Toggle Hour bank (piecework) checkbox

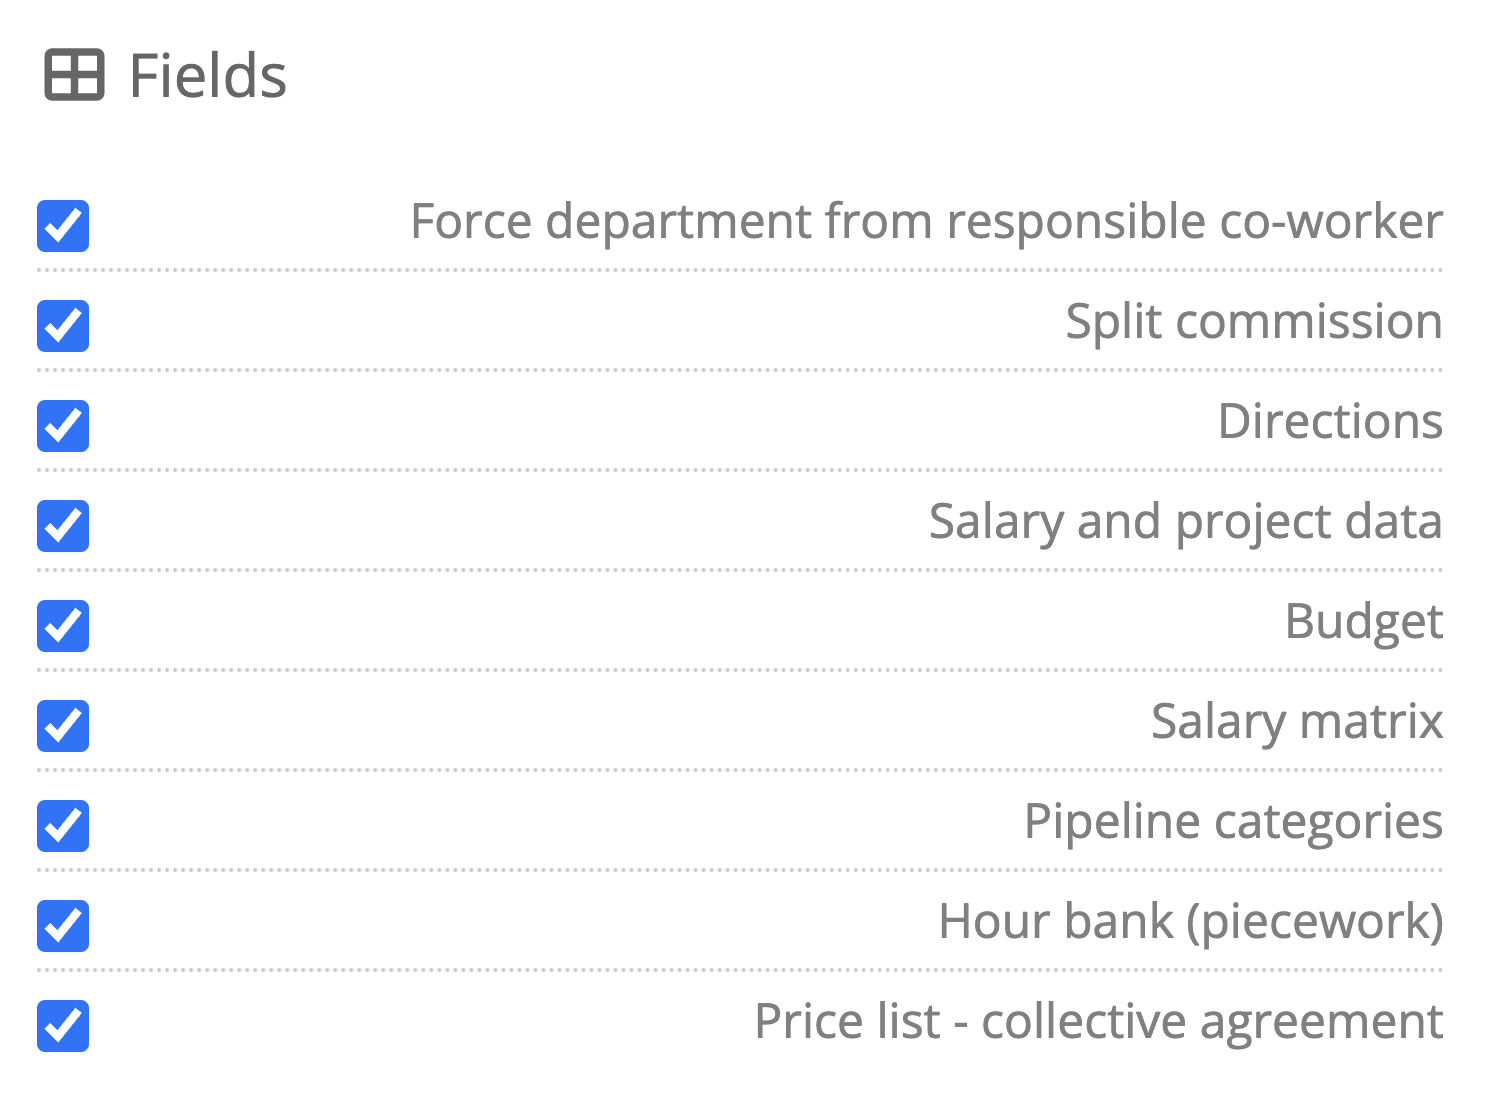[x=63, y=926]
